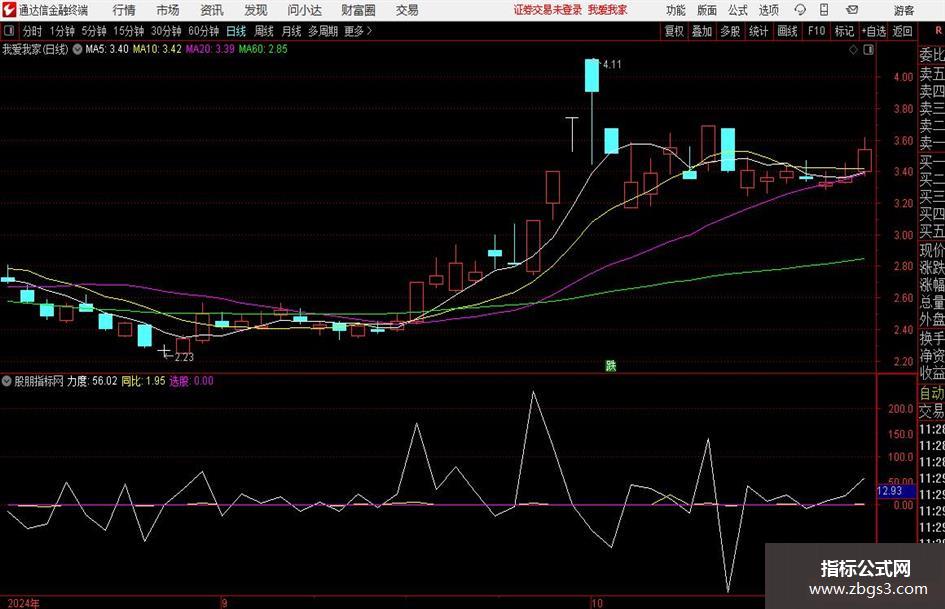
Task: Open the customer service headset icon
Action: pos(800,10)
